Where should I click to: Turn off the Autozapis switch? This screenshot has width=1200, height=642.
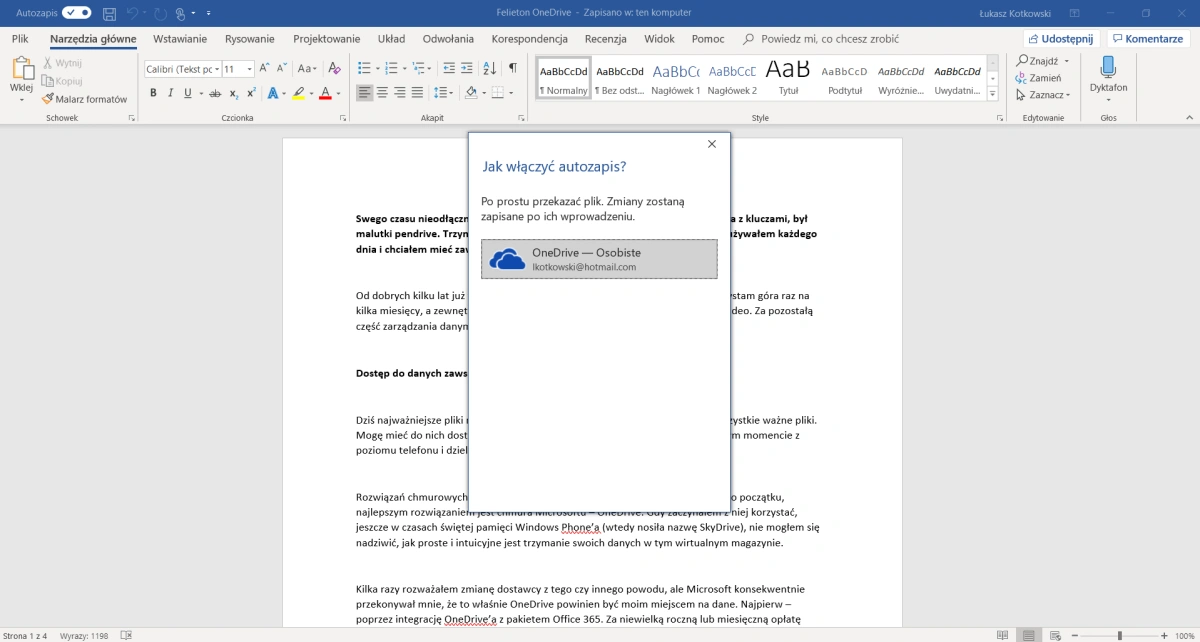(77, 13)
